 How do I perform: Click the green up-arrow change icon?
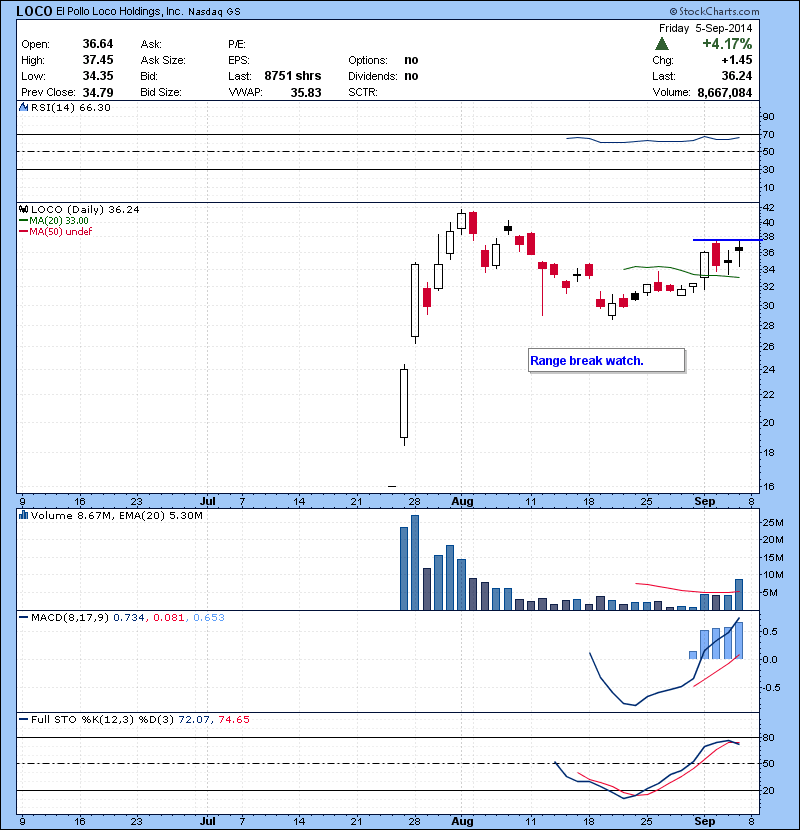click(661, 43)
